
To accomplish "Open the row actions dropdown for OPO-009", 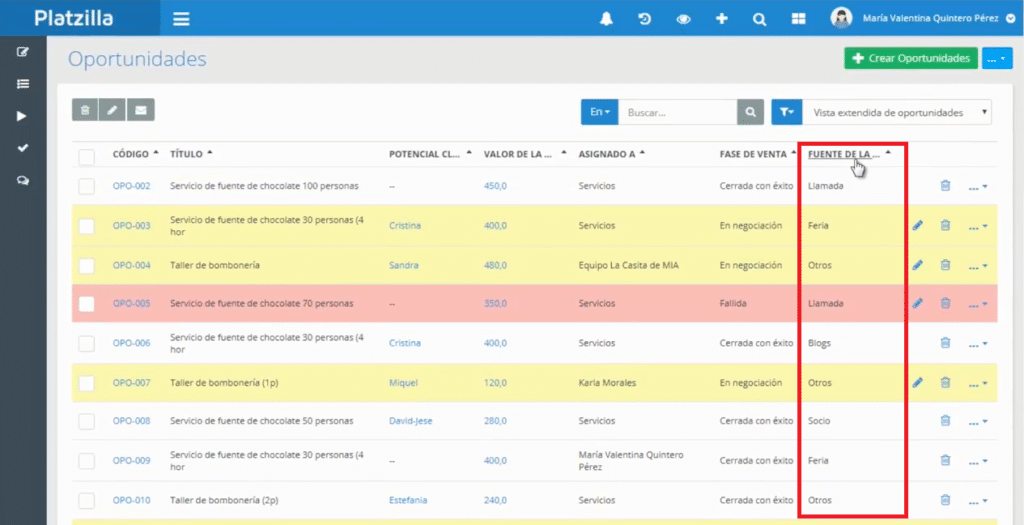I will [978, 462].
